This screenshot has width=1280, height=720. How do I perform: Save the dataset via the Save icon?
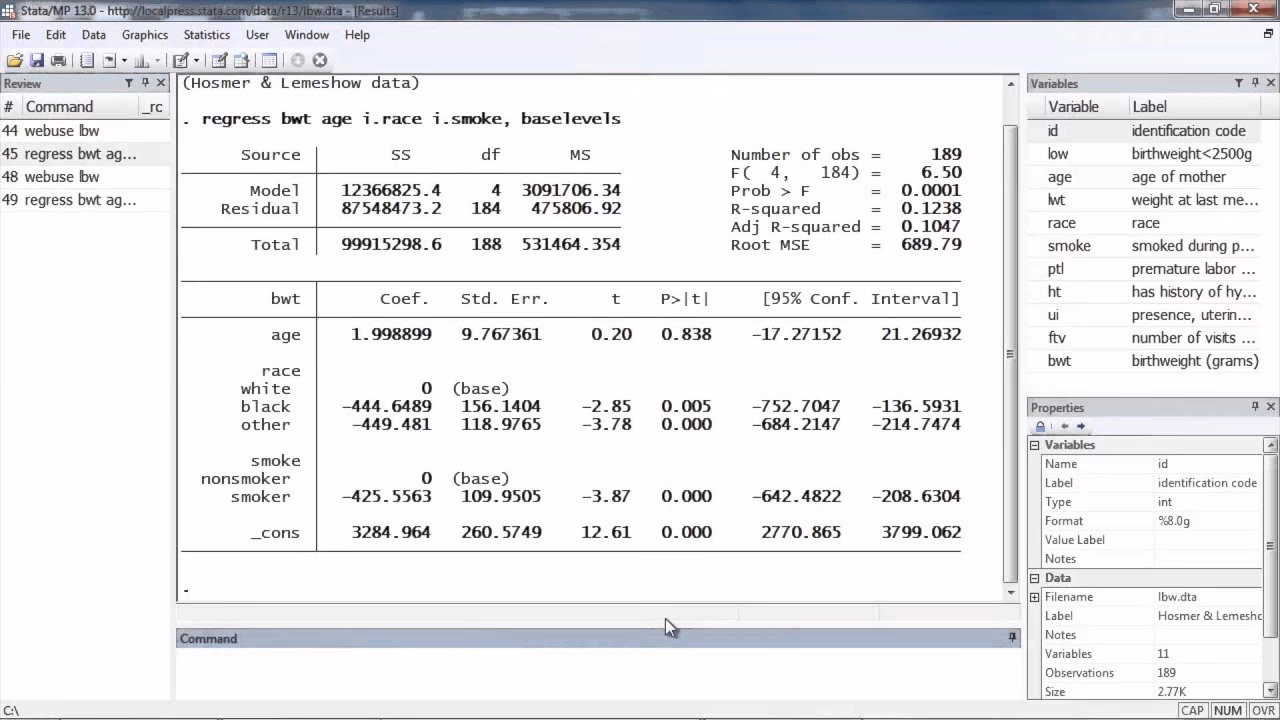click(x=37, y=60)
